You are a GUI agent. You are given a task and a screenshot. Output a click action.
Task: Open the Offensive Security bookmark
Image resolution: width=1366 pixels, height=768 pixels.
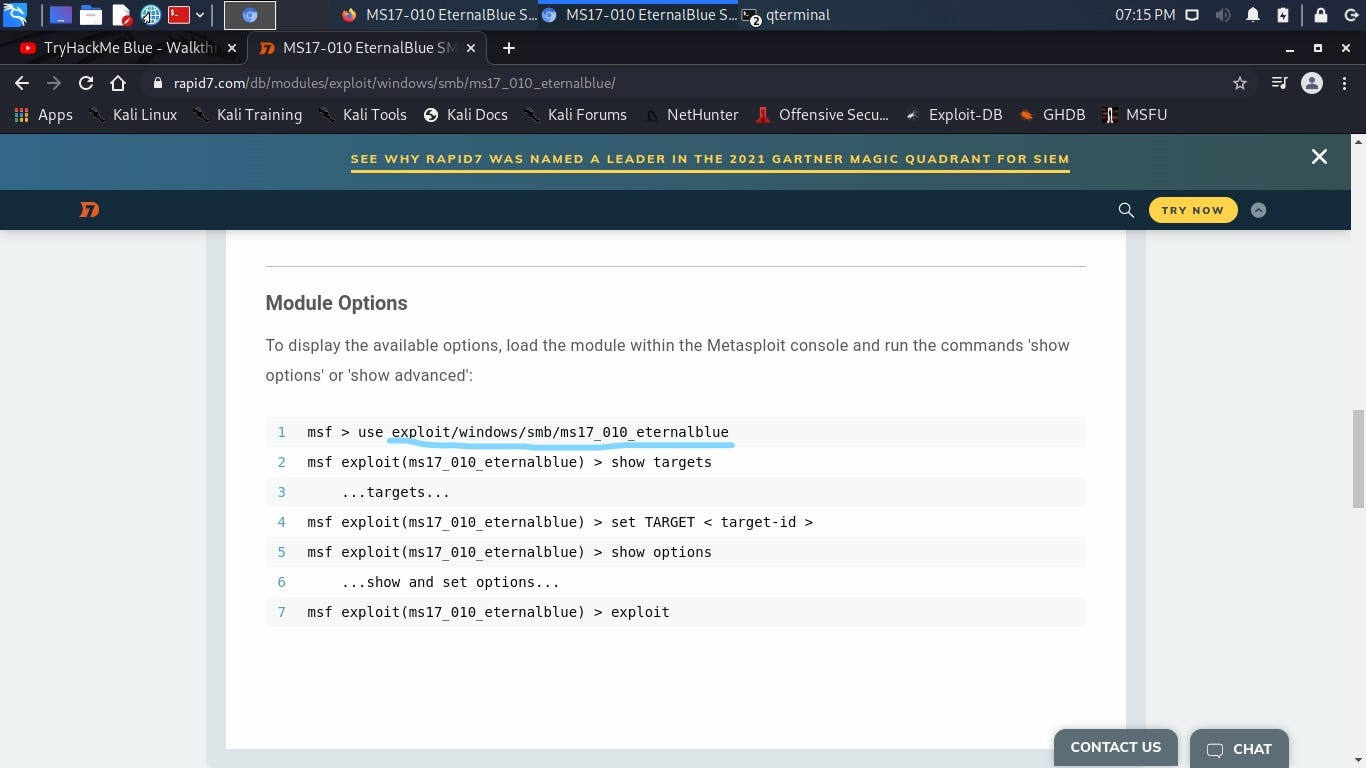point(822,115)
